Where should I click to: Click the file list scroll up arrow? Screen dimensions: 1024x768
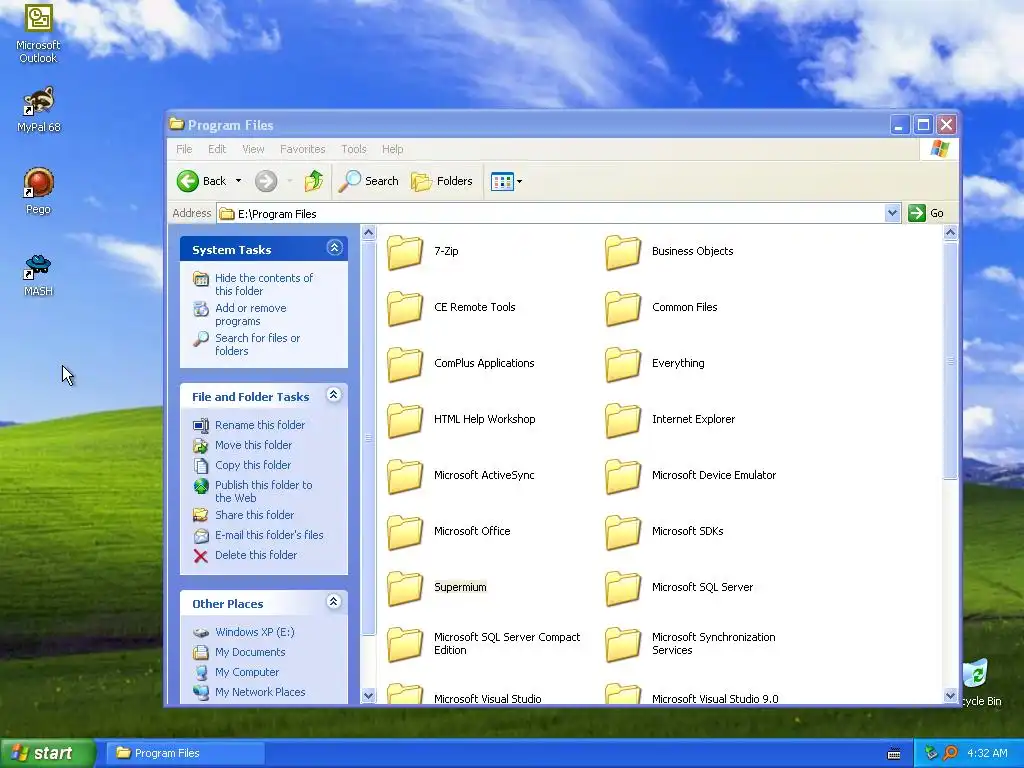click(951, 232)
